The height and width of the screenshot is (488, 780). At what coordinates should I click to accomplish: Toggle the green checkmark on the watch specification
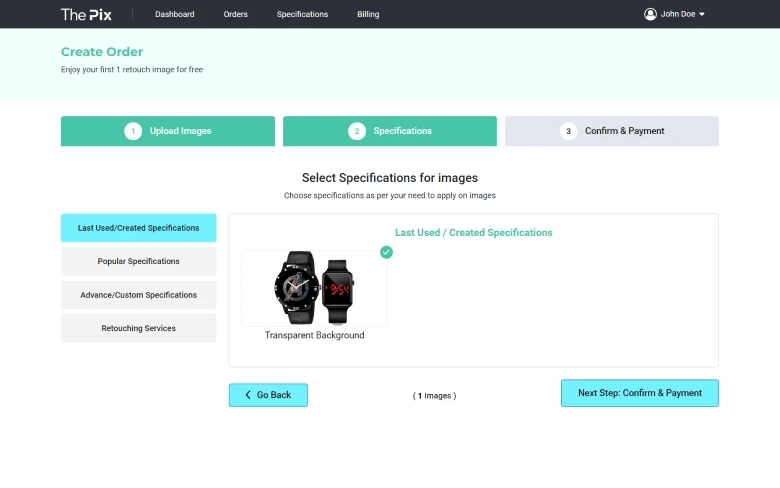(386, 252)
